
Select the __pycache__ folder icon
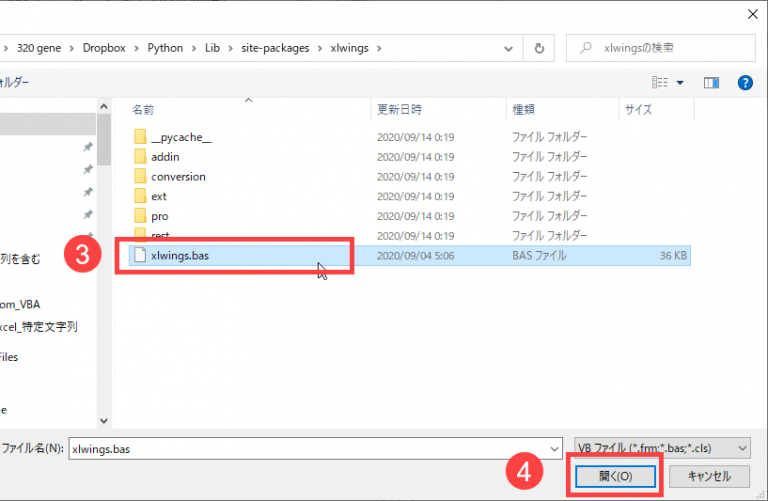point(140,137)
